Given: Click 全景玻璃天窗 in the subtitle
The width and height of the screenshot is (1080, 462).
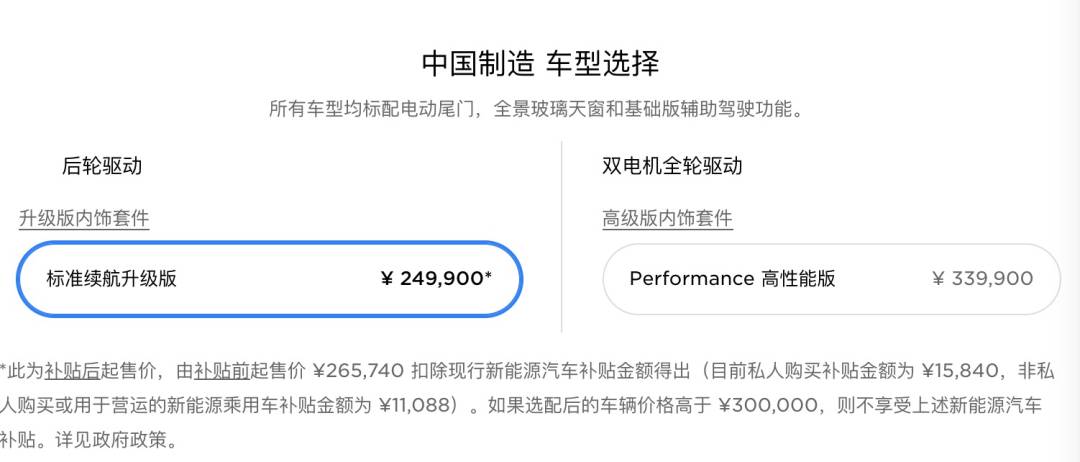Looking at the screenshot, I should 547,109.
